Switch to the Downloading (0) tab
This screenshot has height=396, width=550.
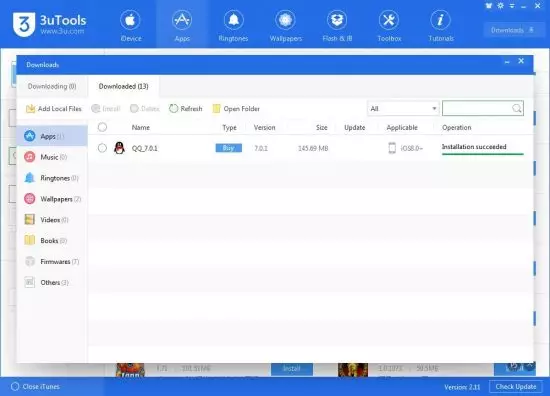[52, 86]
